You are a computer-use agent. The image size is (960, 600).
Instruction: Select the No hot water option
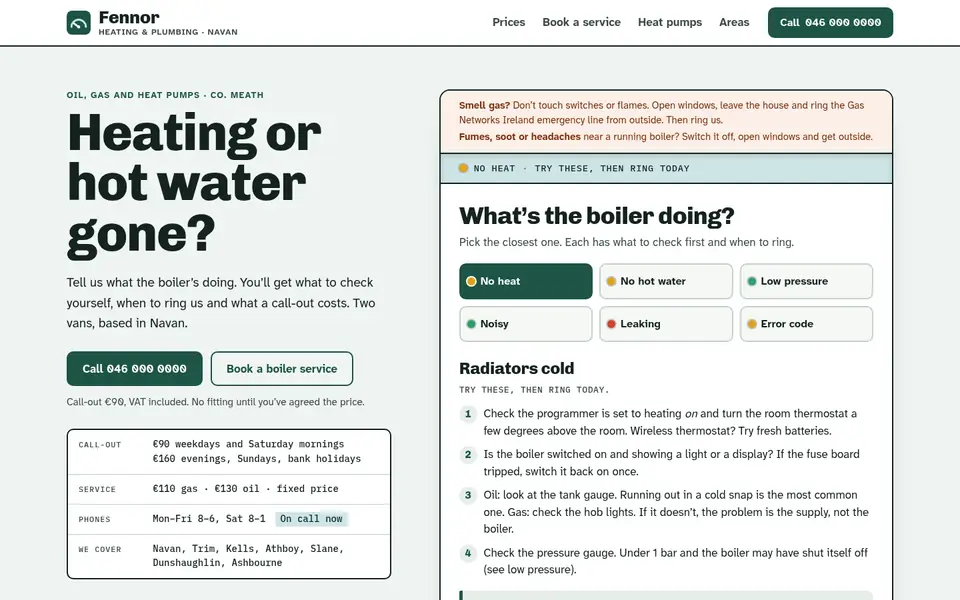pos(666,281)
